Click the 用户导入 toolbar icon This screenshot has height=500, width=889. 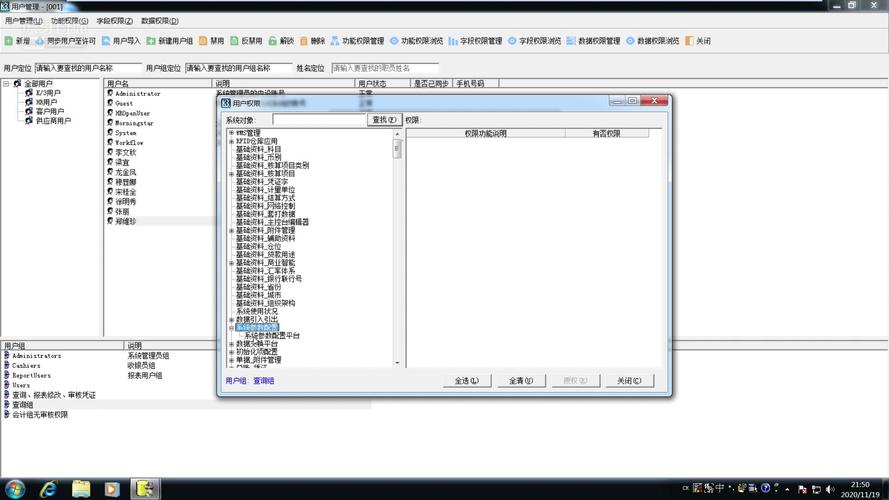coord(106,41)
